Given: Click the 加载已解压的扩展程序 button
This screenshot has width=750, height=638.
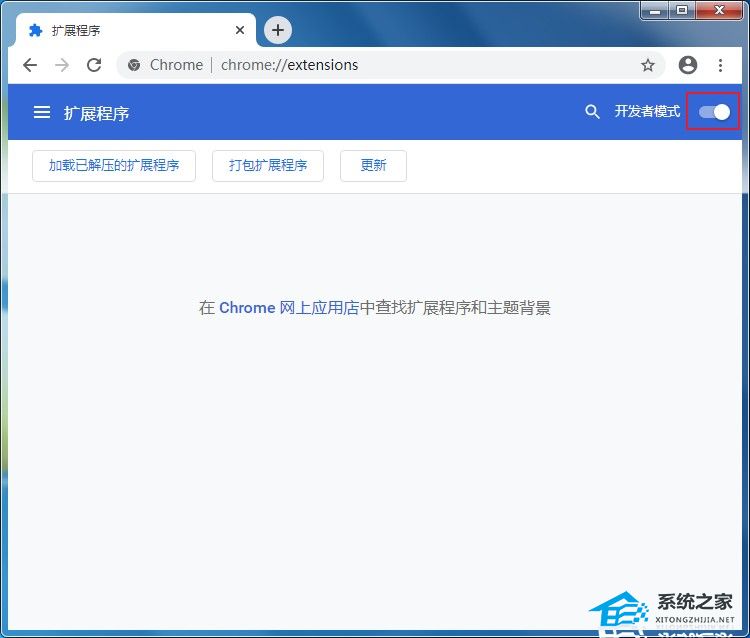Looking at the screenshot, I should (114, 166).
